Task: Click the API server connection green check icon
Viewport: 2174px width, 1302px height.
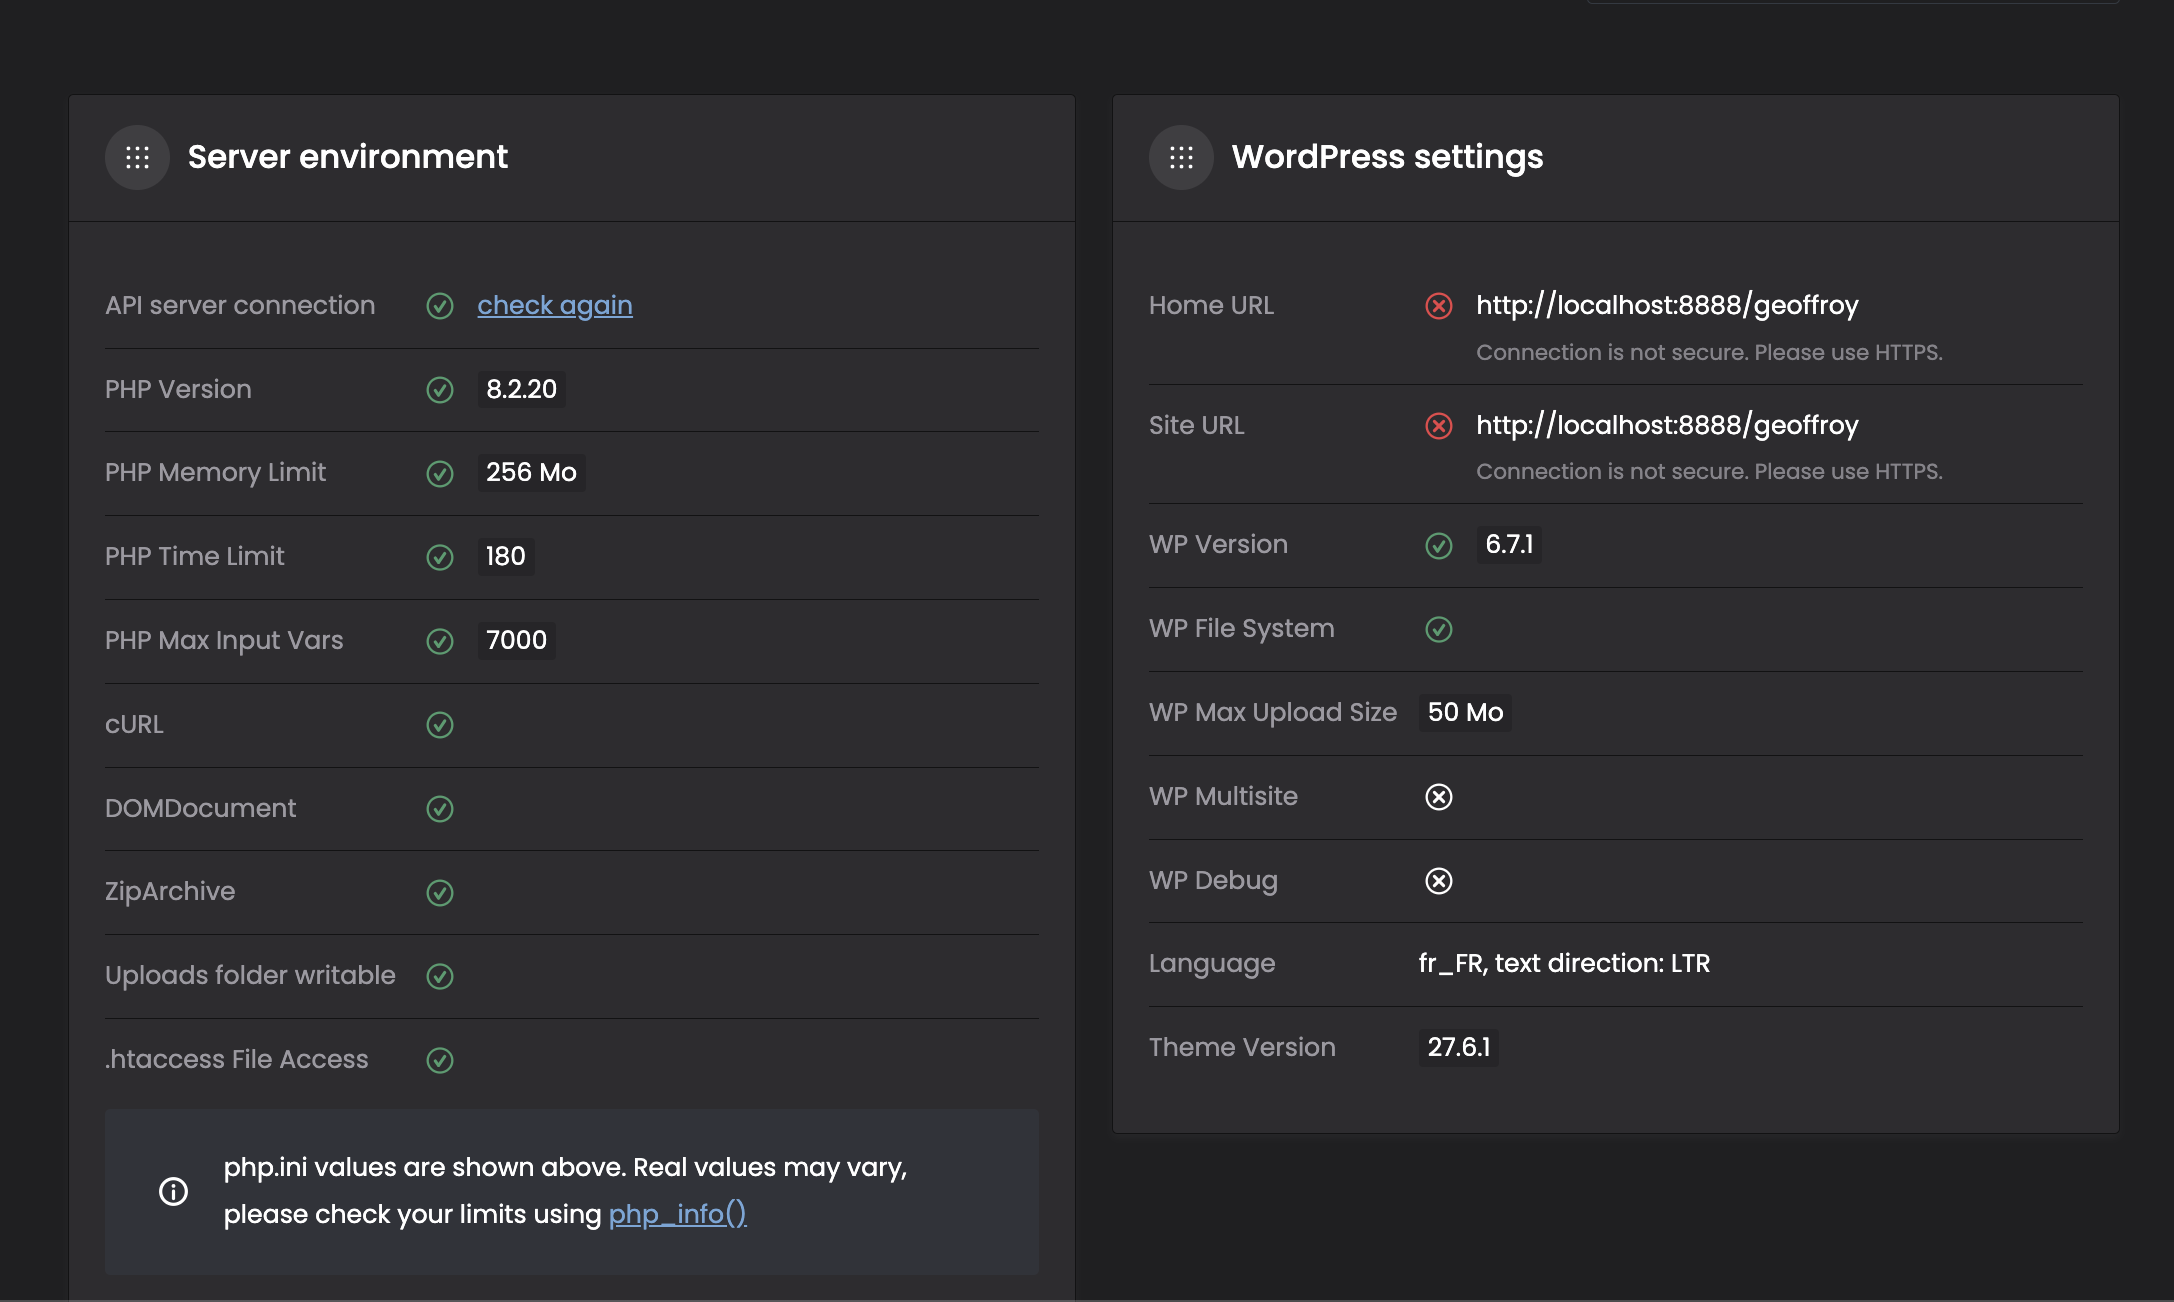Action: click(x=440, y=306)
